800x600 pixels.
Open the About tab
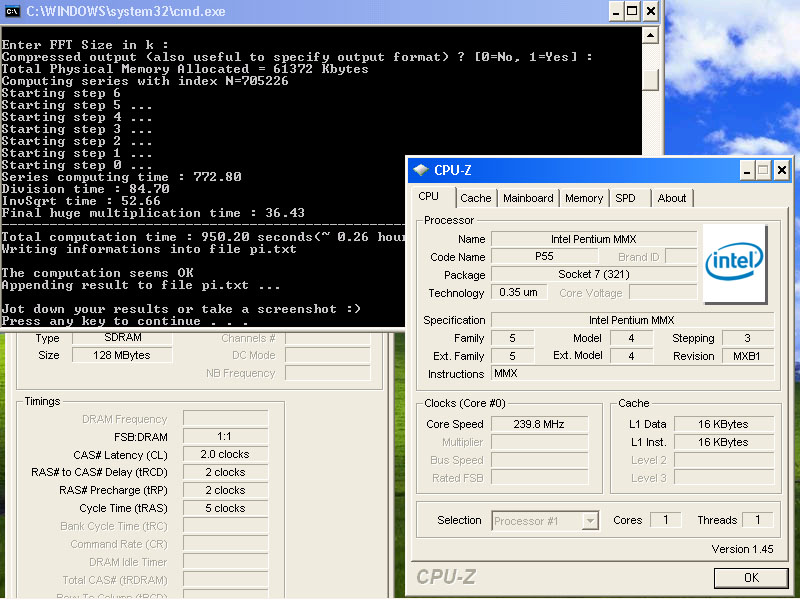point(671,198)
